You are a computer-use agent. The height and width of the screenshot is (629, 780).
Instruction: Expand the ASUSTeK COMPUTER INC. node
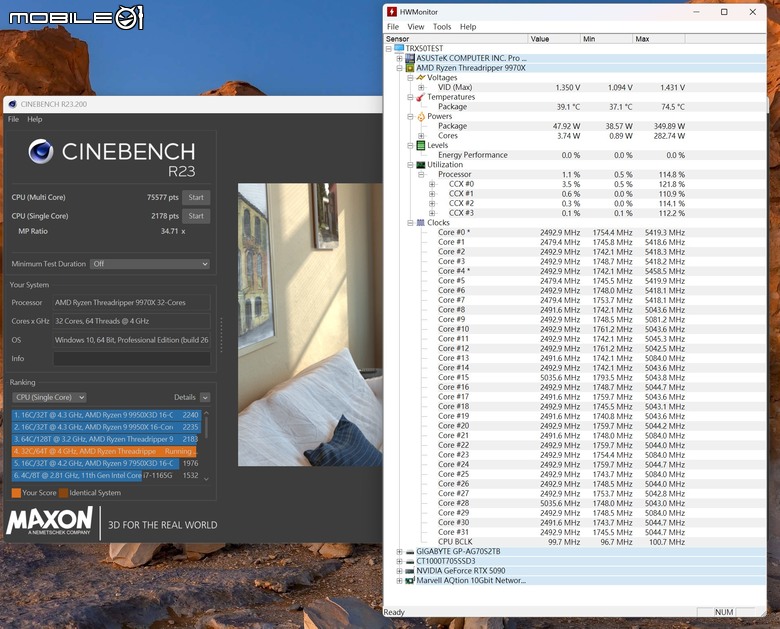pos(399,58)
